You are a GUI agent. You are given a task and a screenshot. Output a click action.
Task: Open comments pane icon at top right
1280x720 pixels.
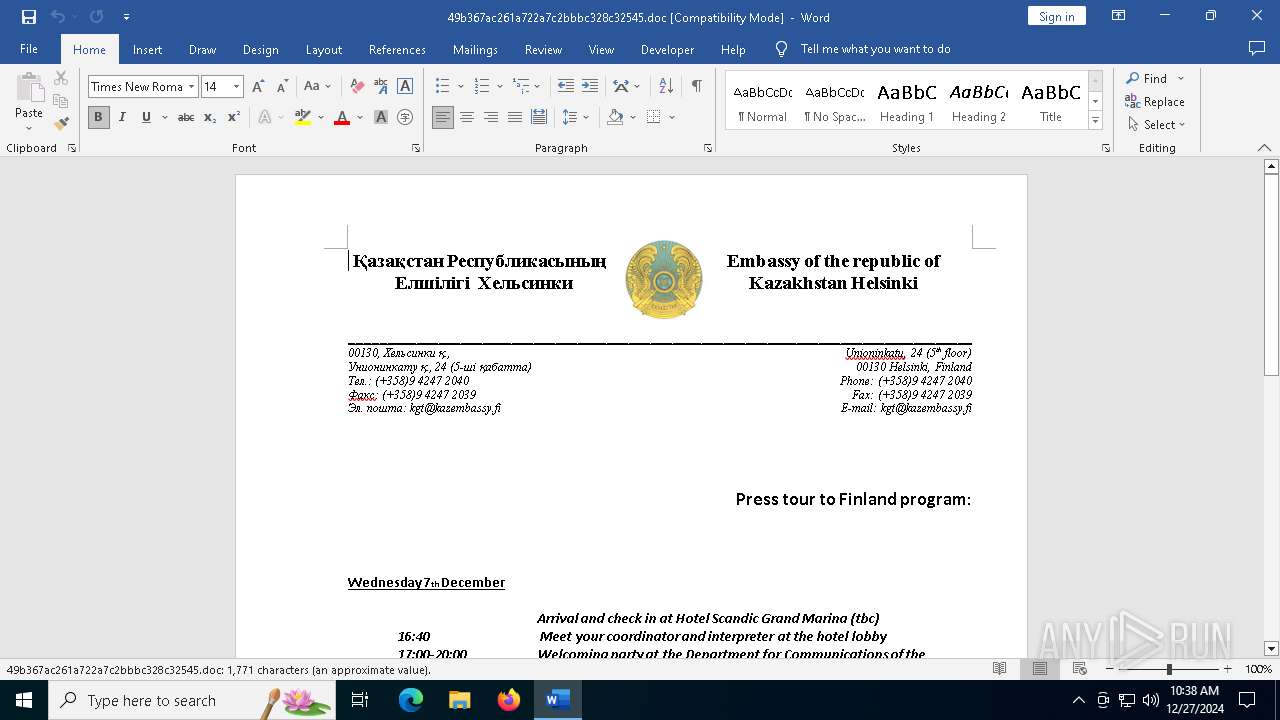[1257, 49]
